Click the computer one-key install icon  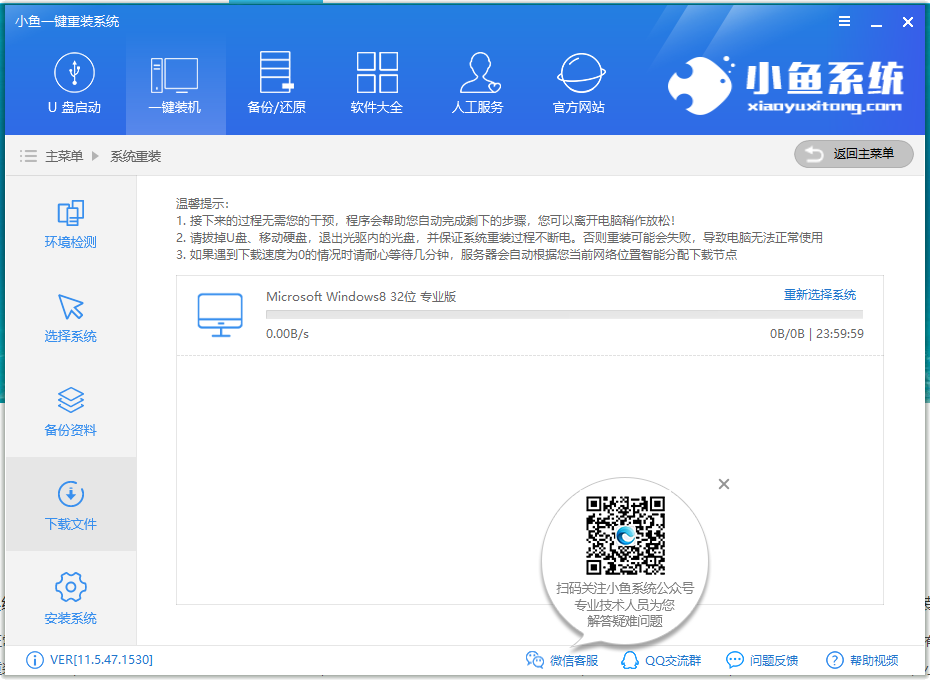point(174,75)
